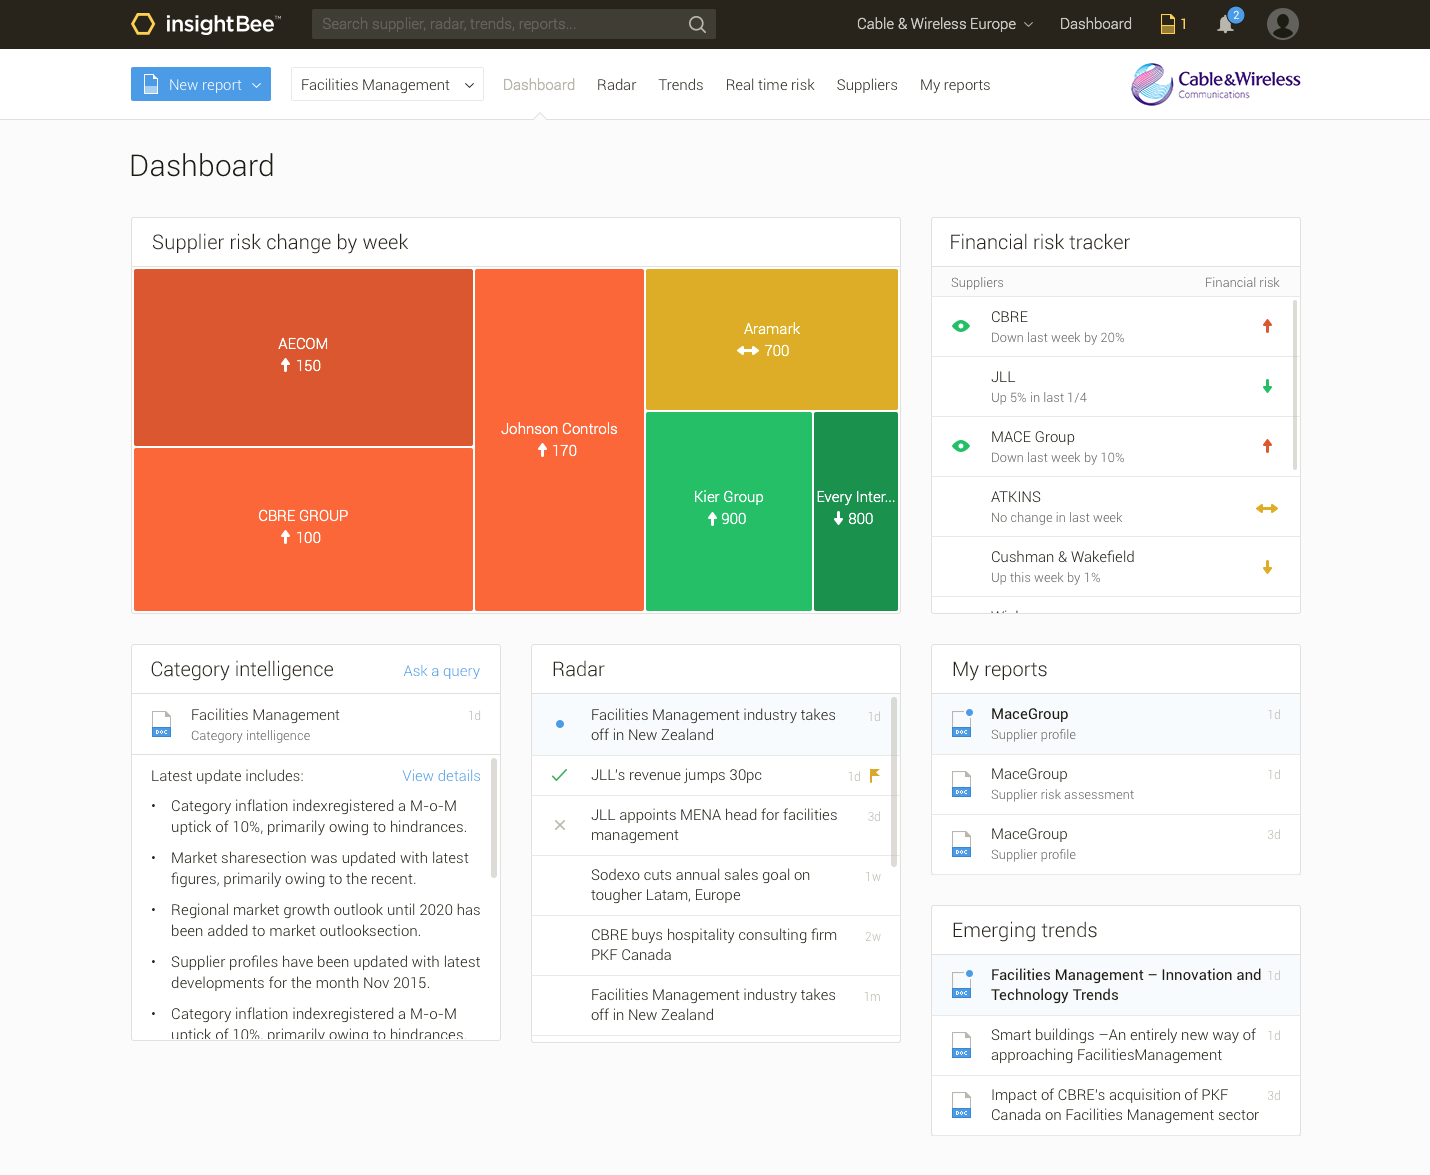Click the red up arrow for CBRE
Screen dimensions: 1430x1175
pos(1267,326)
